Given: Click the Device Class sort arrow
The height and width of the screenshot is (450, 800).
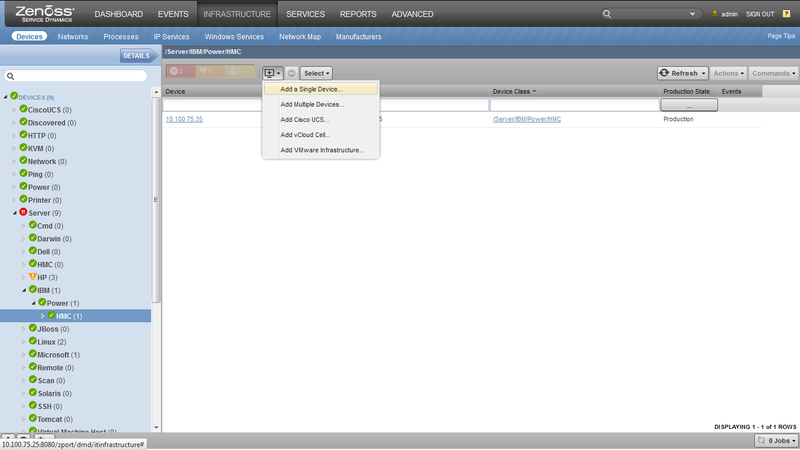Looking at the screenshot, I should tap(534, 91).
